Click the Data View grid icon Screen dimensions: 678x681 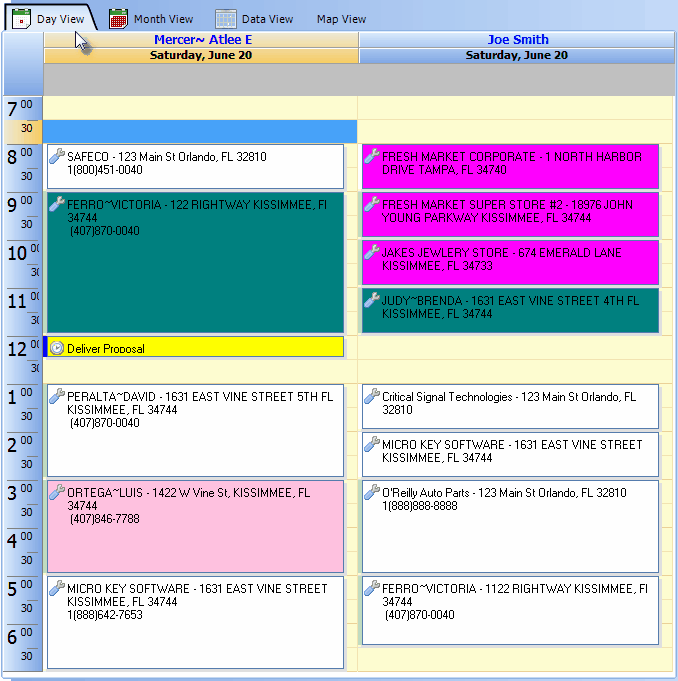pyautogui.click(x=226, y=19)
